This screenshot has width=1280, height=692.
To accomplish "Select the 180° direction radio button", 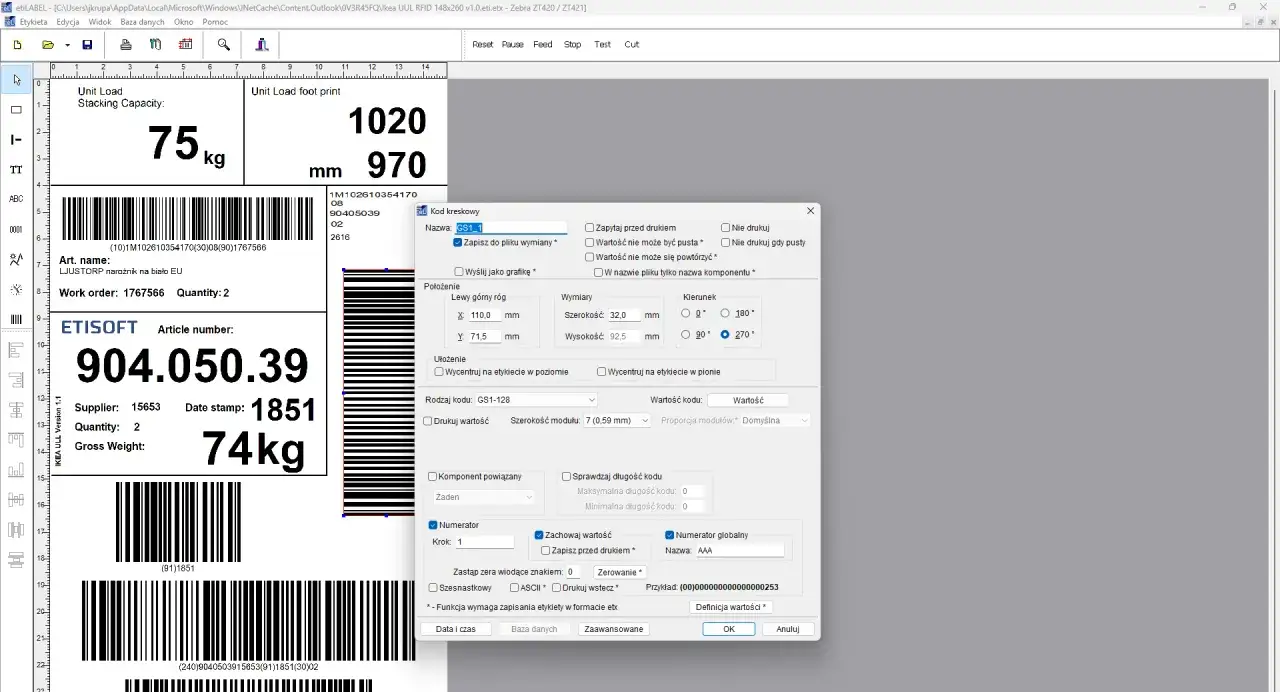I will tap(726, 313).
